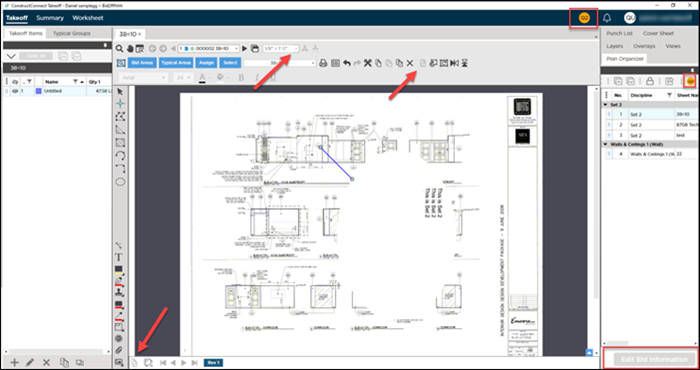Click the Typical Areas button
700x370 pixels.
pos(176,63)
